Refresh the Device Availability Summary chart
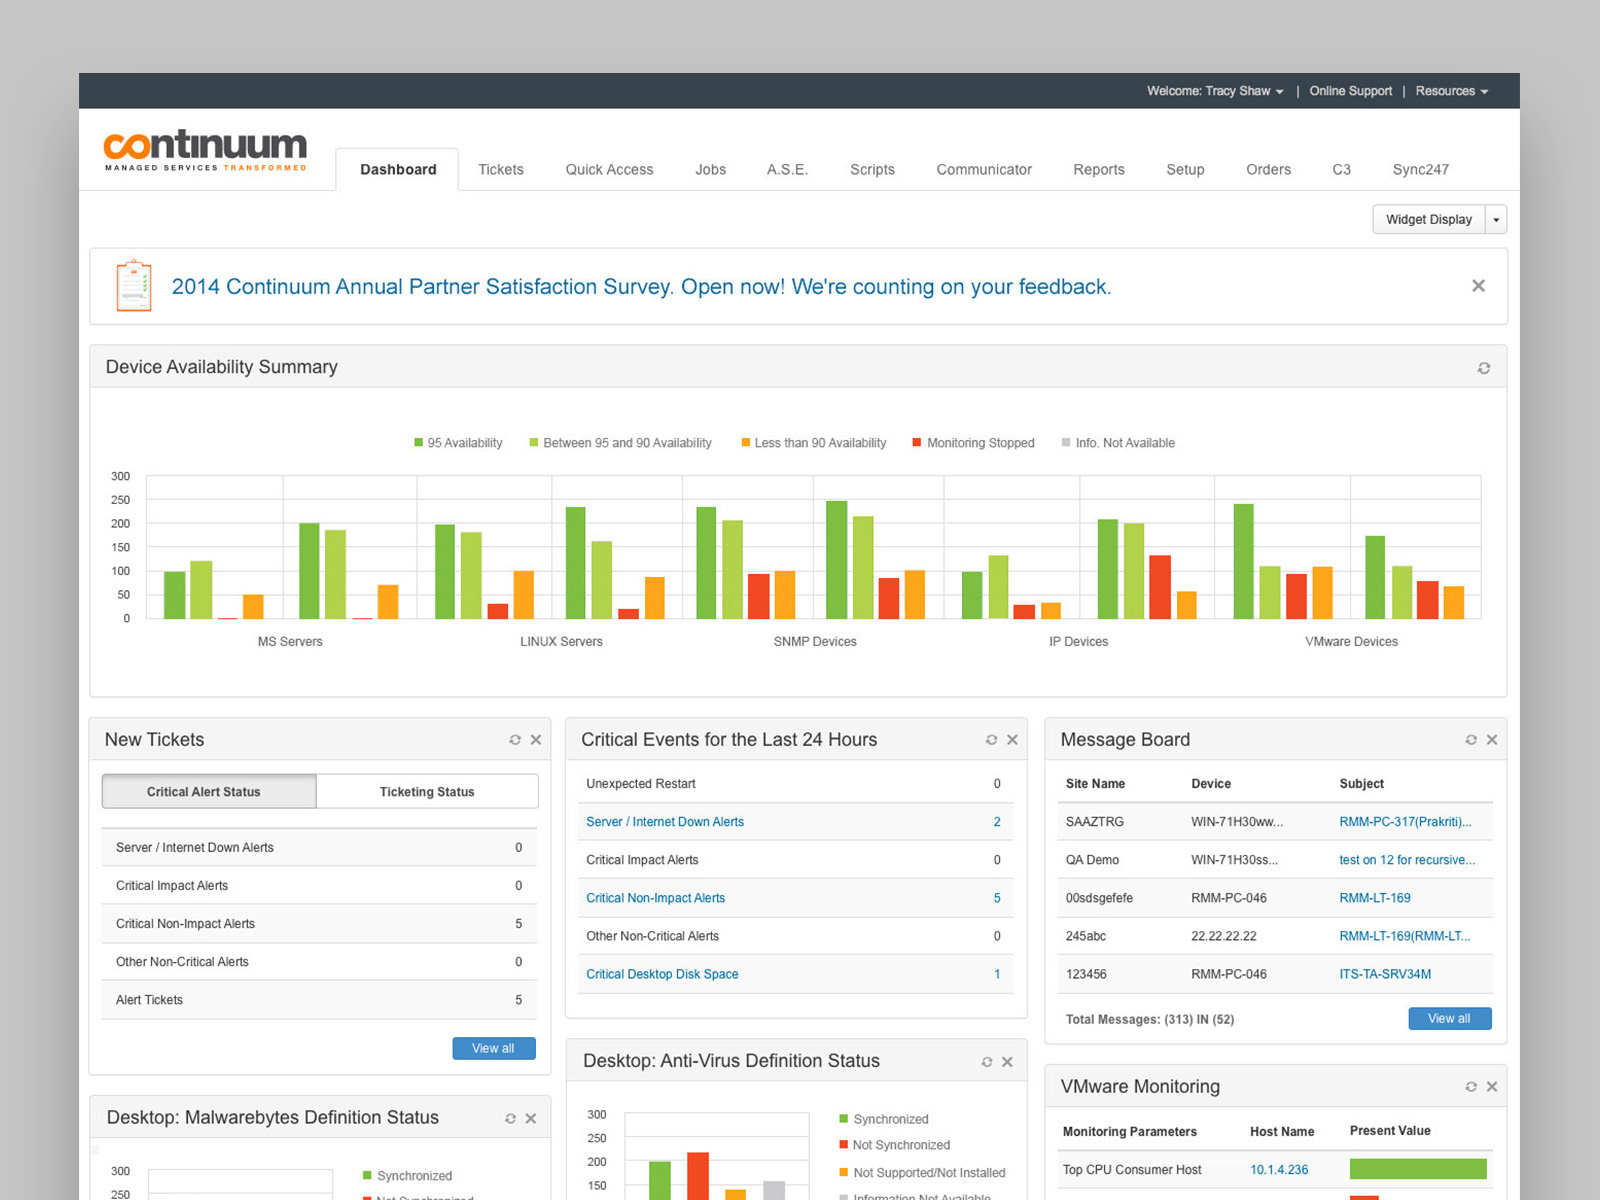1600x1200 pixels. 1484,367
